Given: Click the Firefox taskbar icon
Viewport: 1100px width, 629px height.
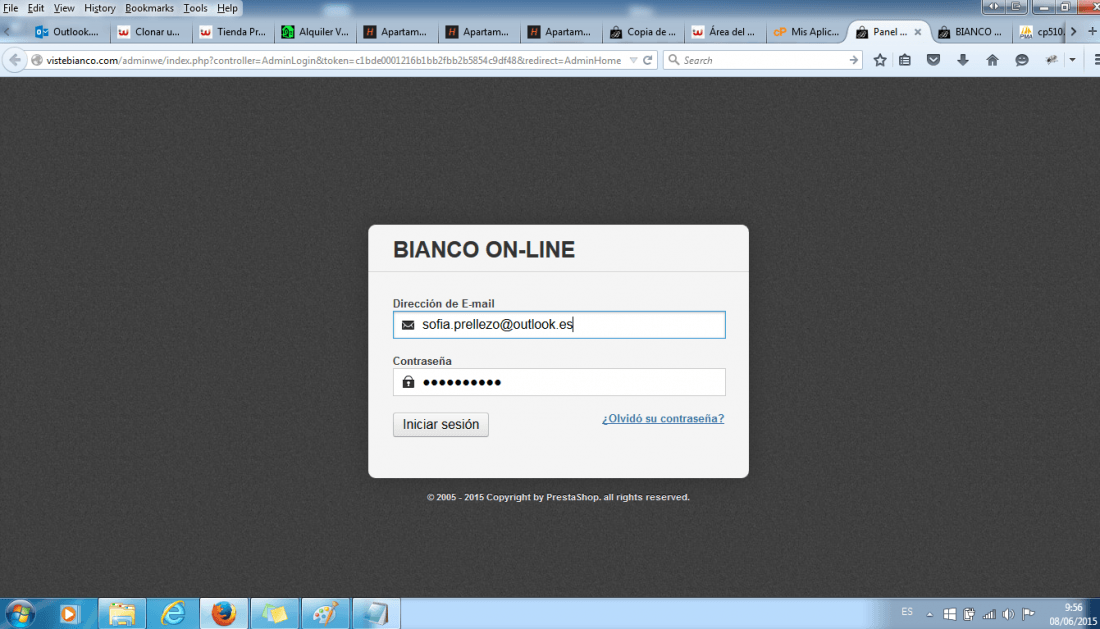Looking at the screenshot, I should (x=224, y=614).
